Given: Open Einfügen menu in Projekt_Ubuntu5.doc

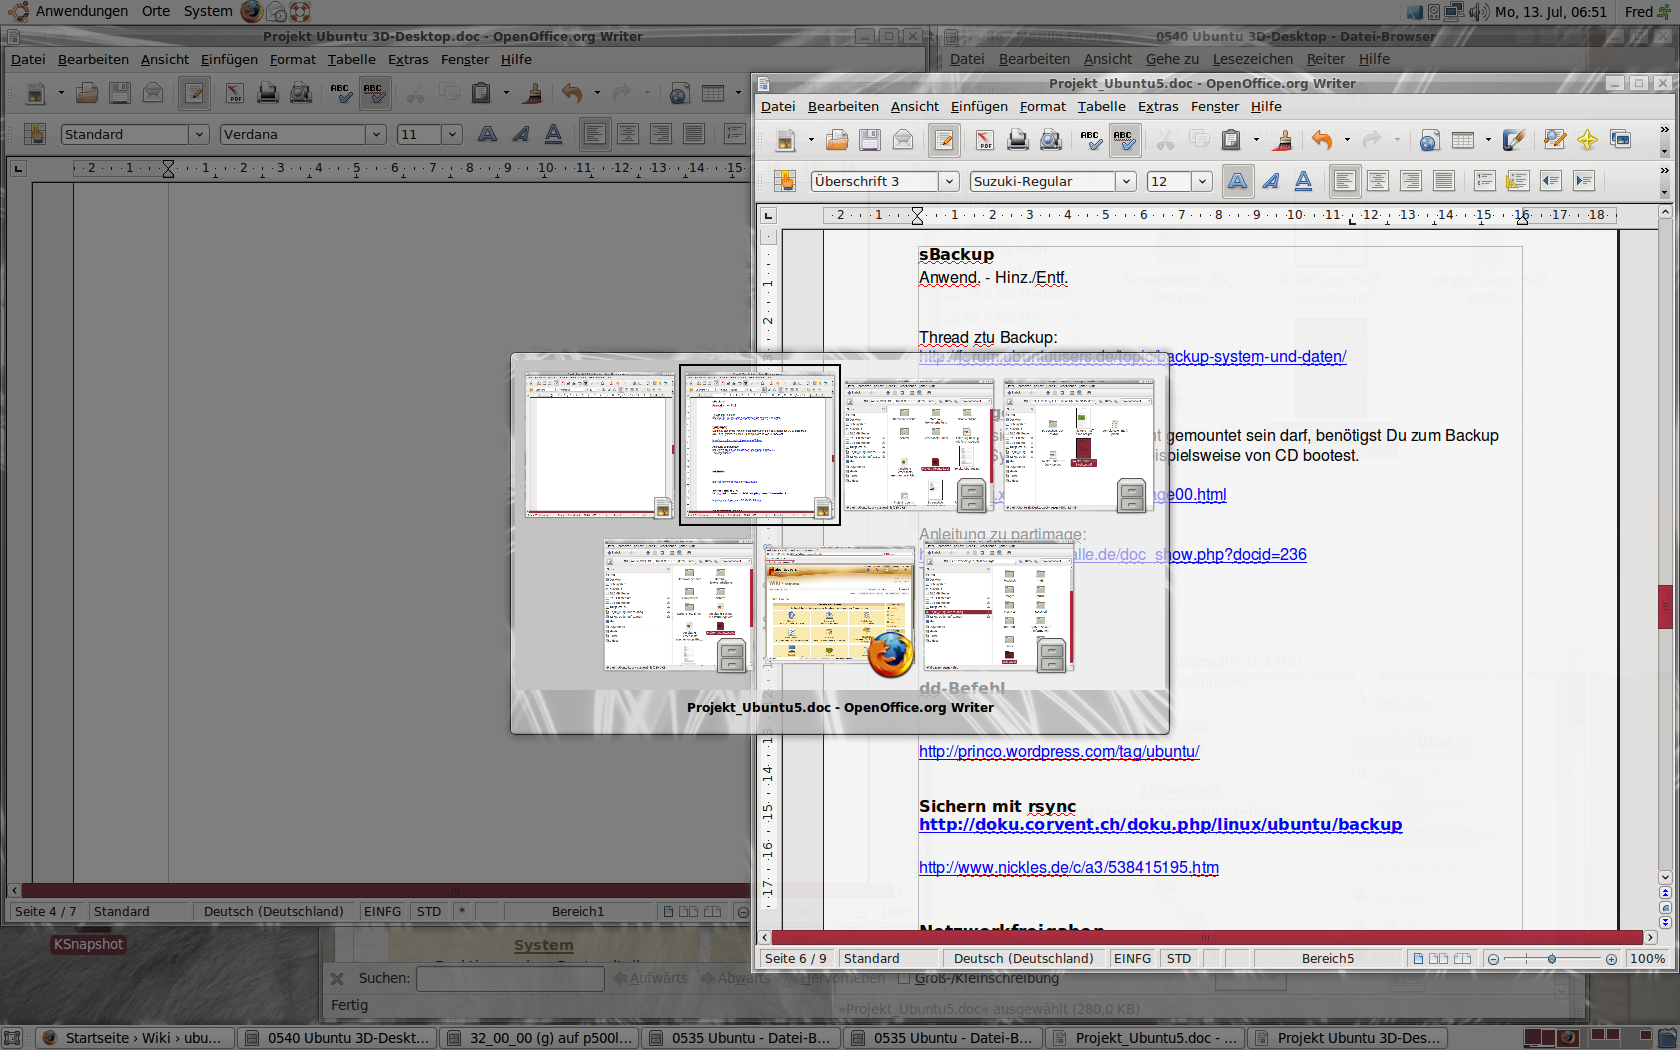Looking at the screenshot, I should 979,106.
